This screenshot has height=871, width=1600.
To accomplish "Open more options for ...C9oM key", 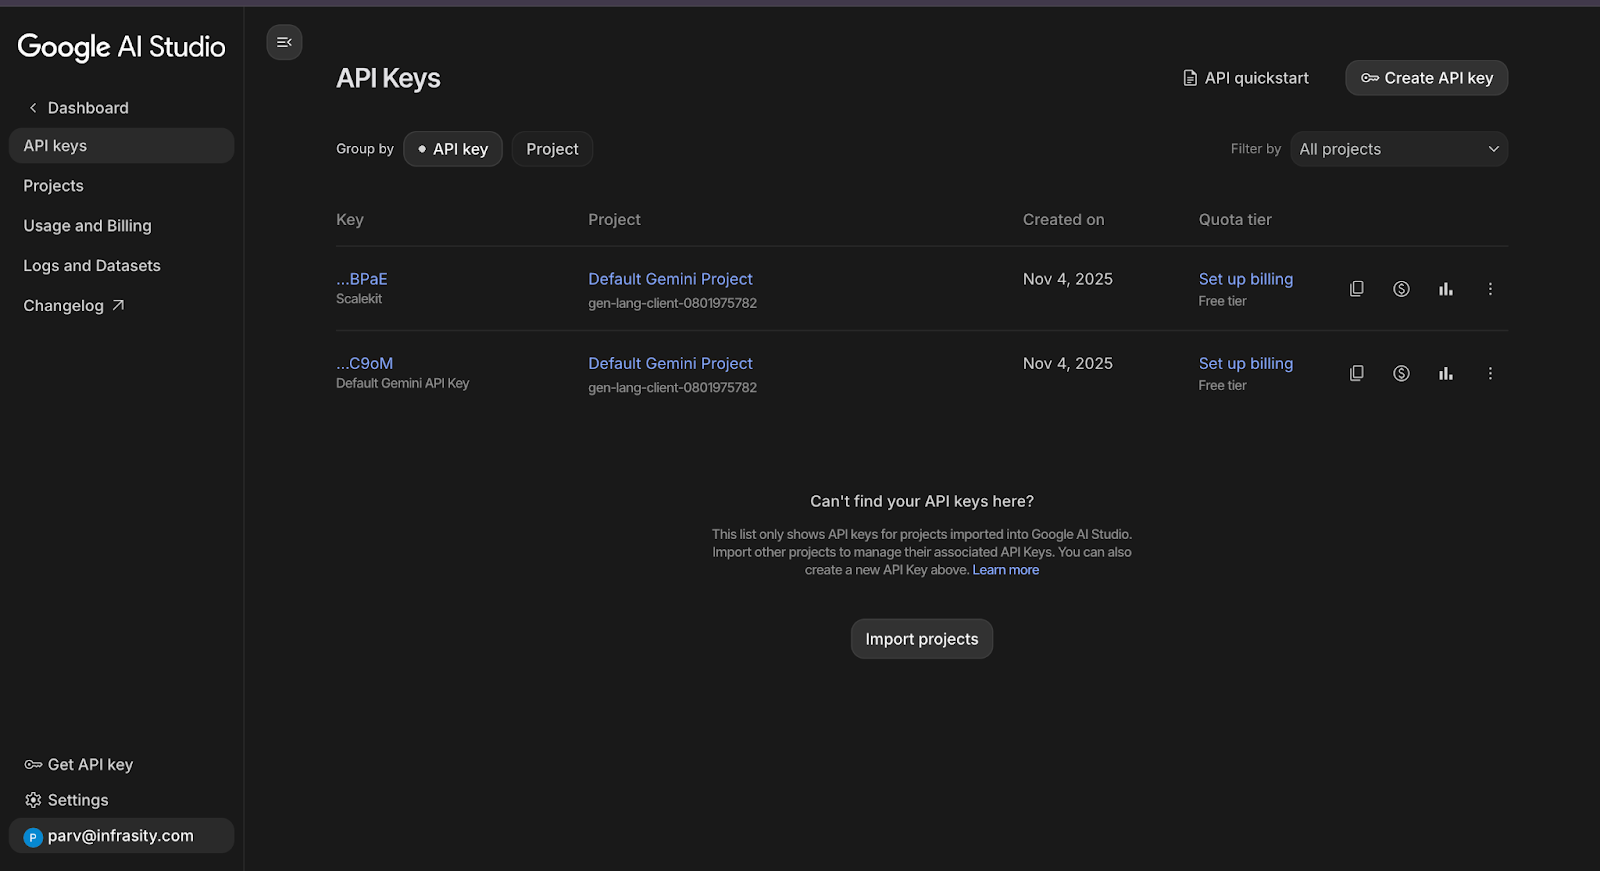I will click(1490, 373).
